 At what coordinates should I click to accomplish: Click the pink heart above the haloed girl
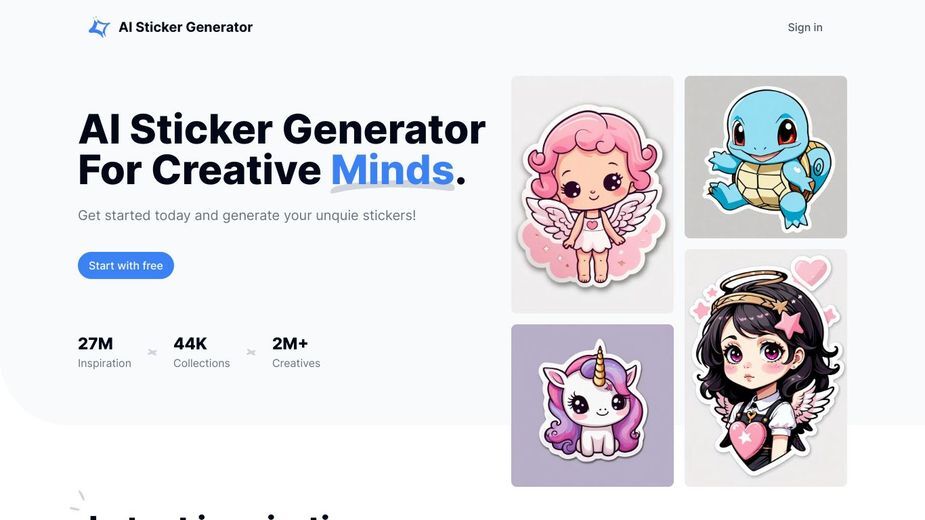[811, 272]
